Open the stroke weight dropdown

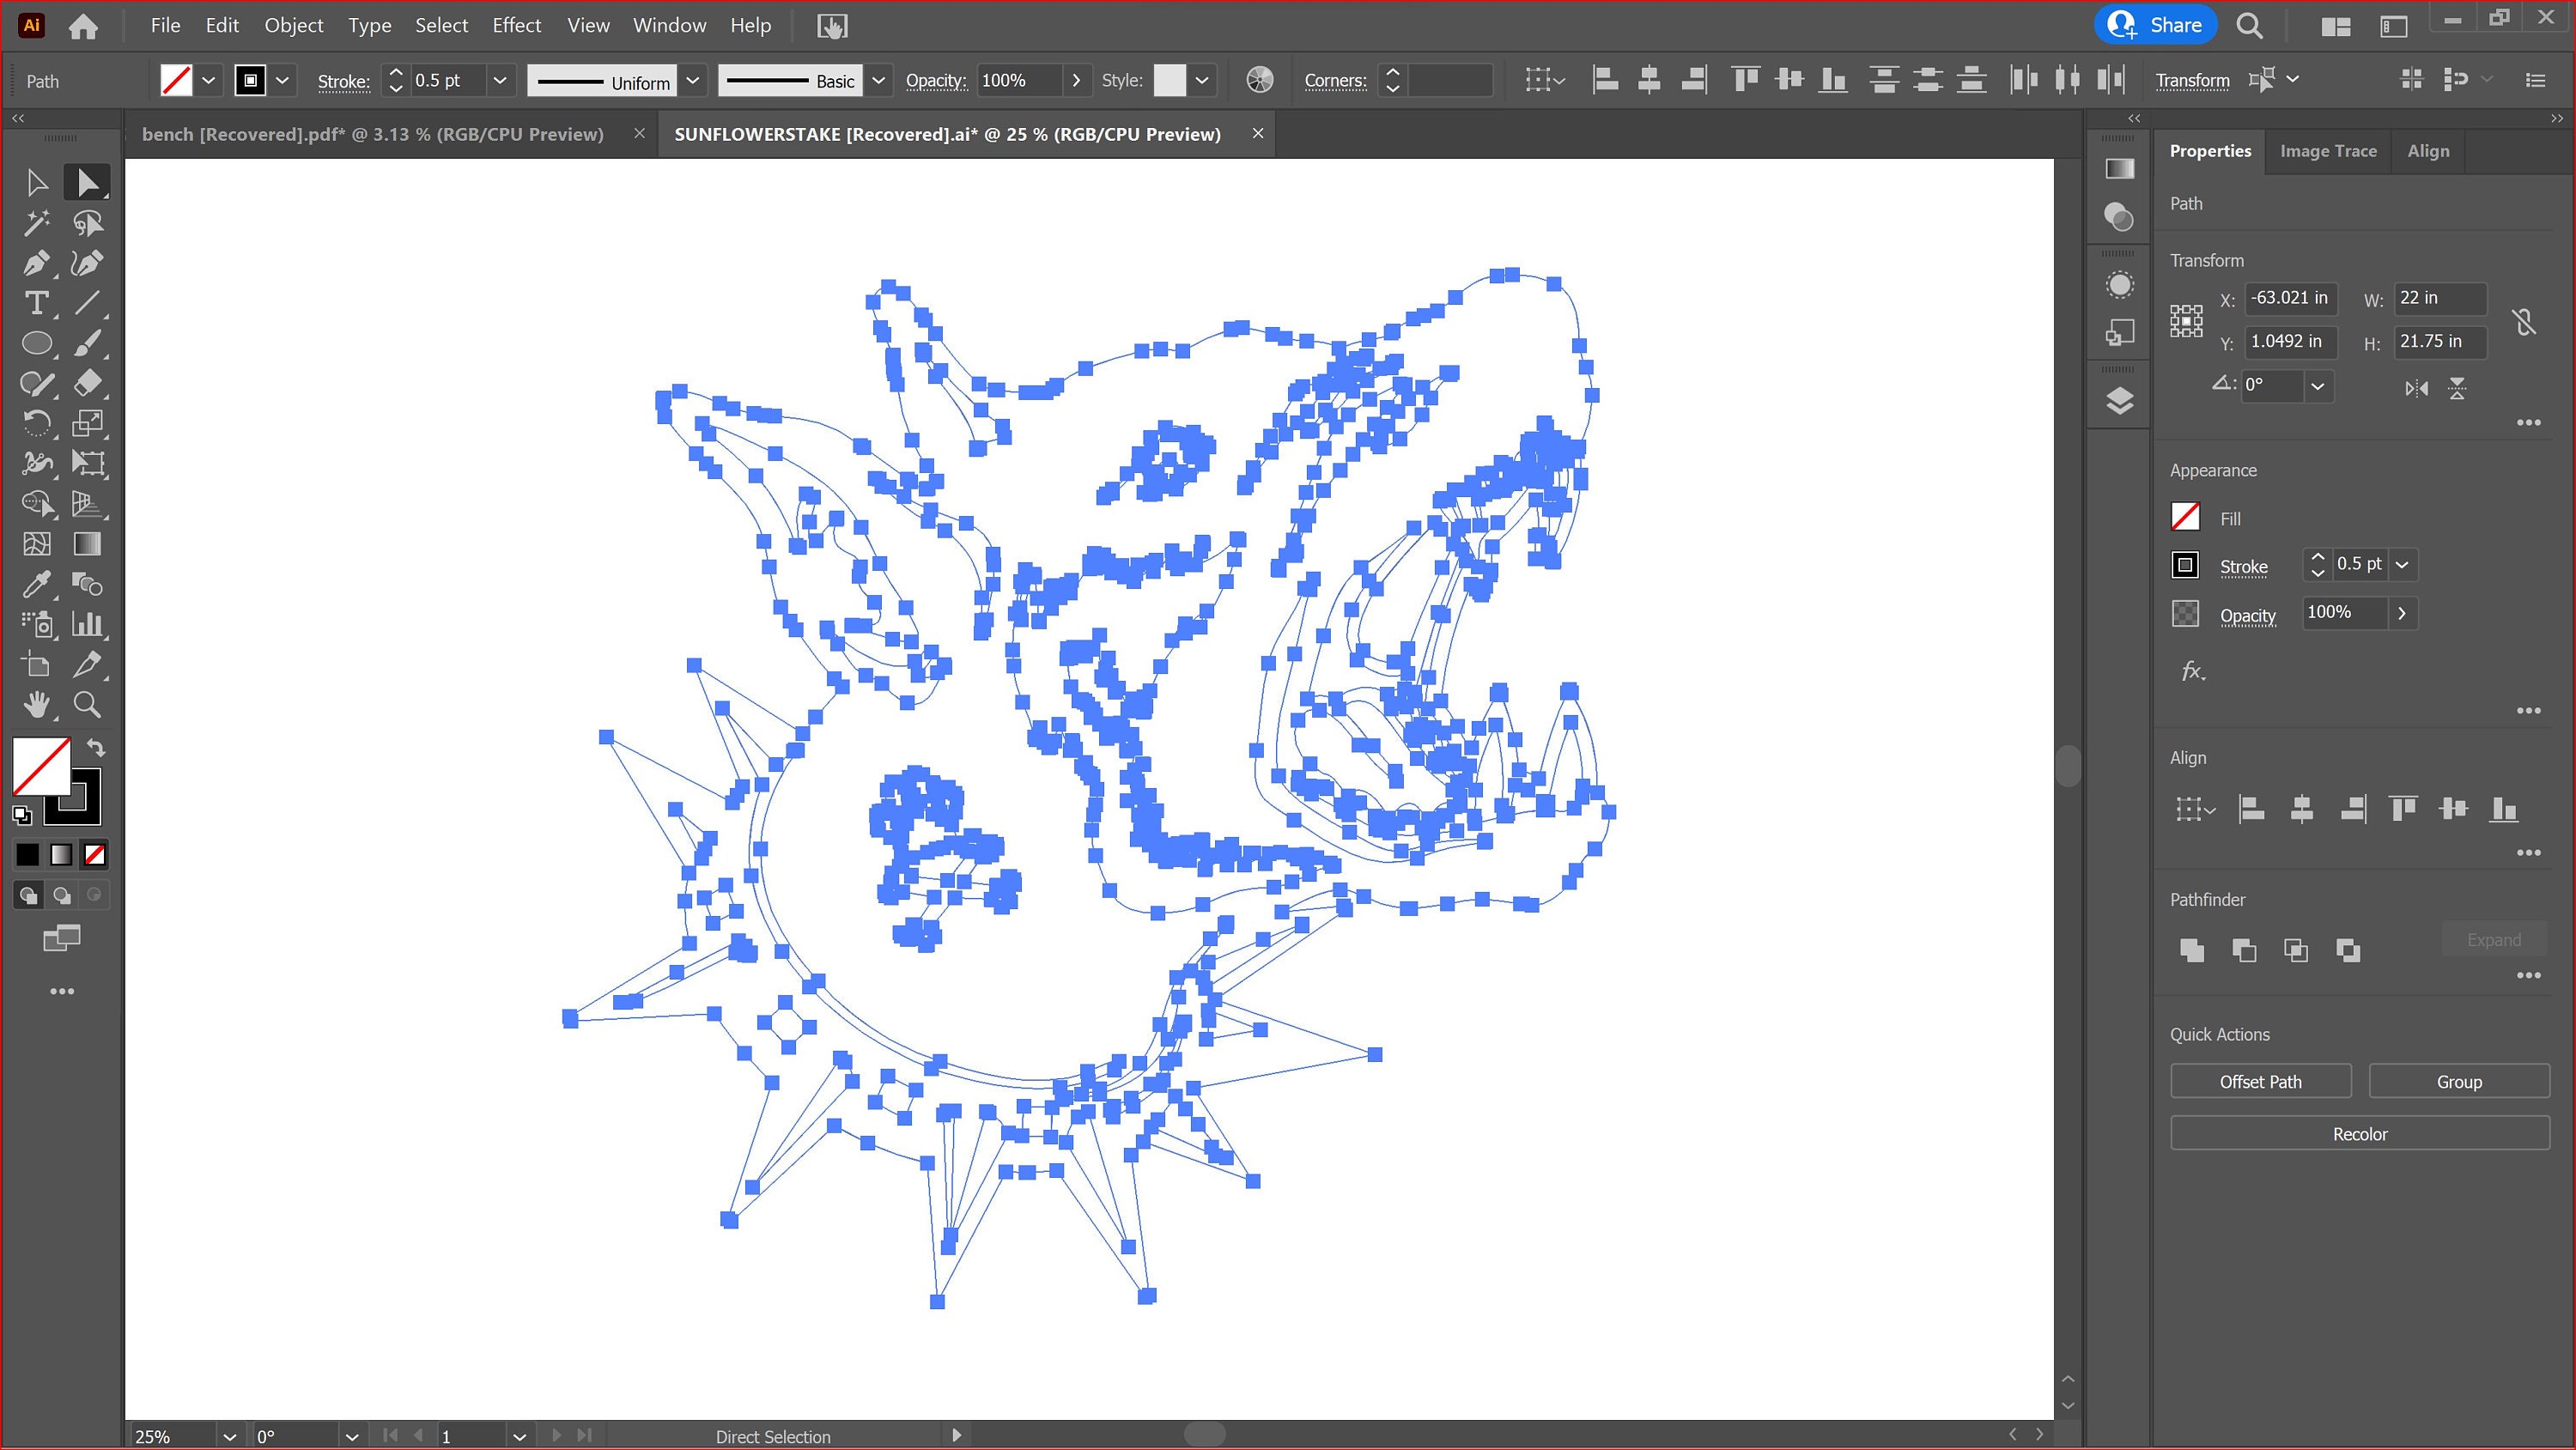[500, 80]
